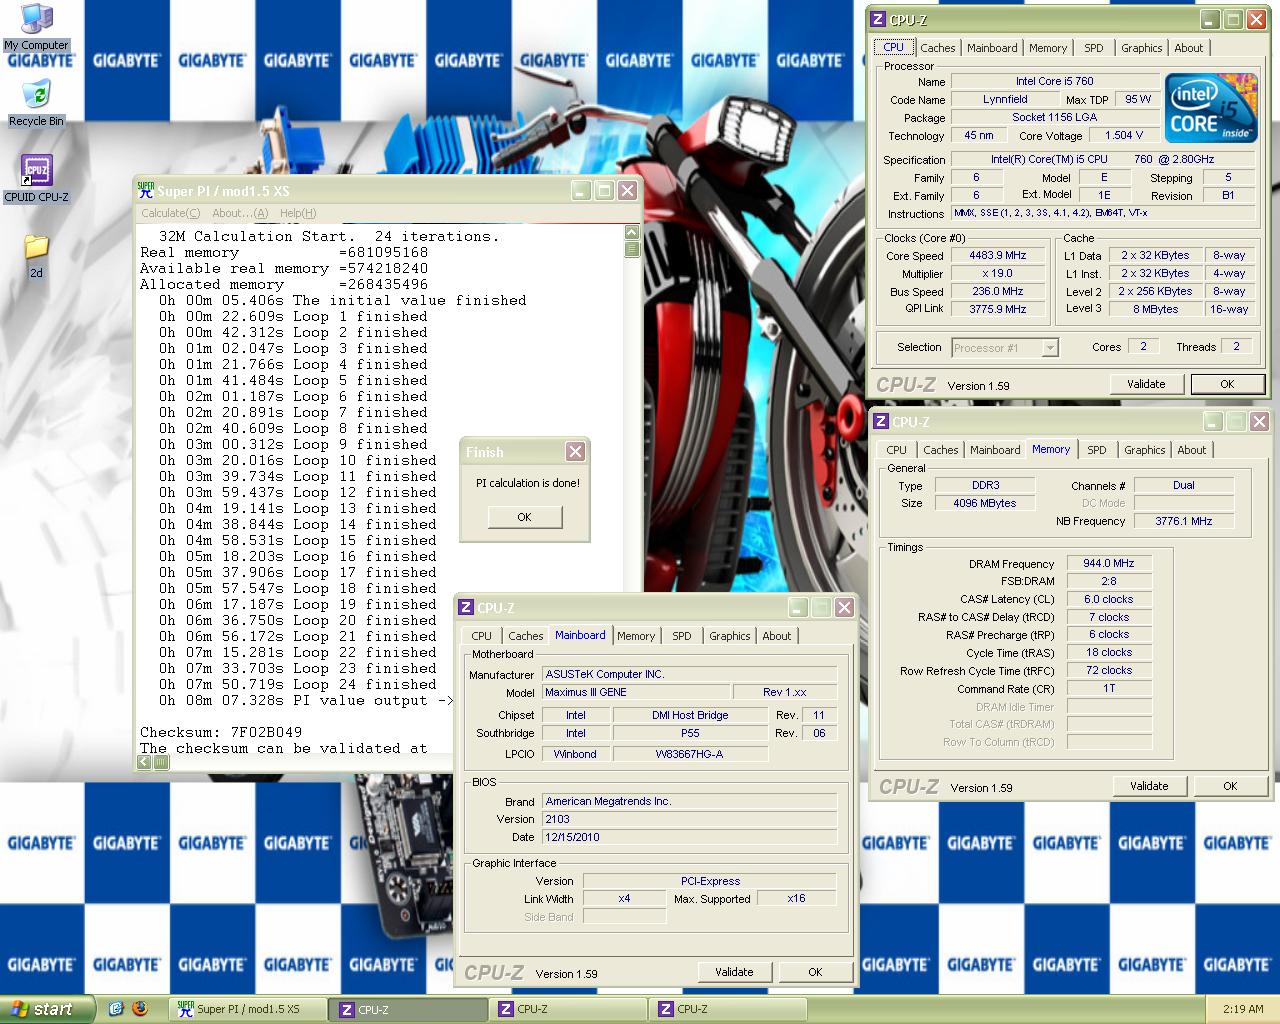This screenshot has height=1024, width=1280.
Task: Click the CAS# Latency 6.0 clocks field
Action: [x=1109, y=599]
